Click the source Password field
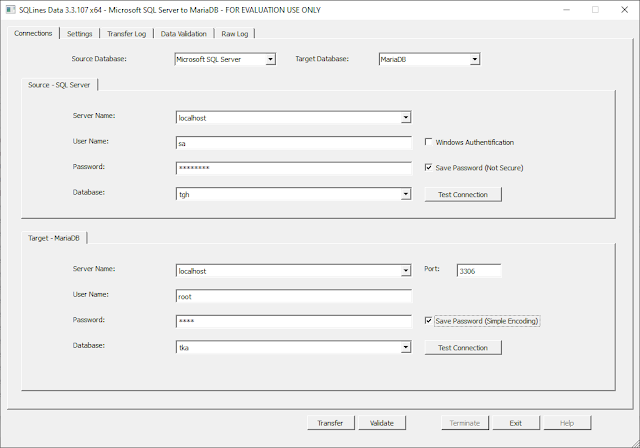 tap(294, 169)
